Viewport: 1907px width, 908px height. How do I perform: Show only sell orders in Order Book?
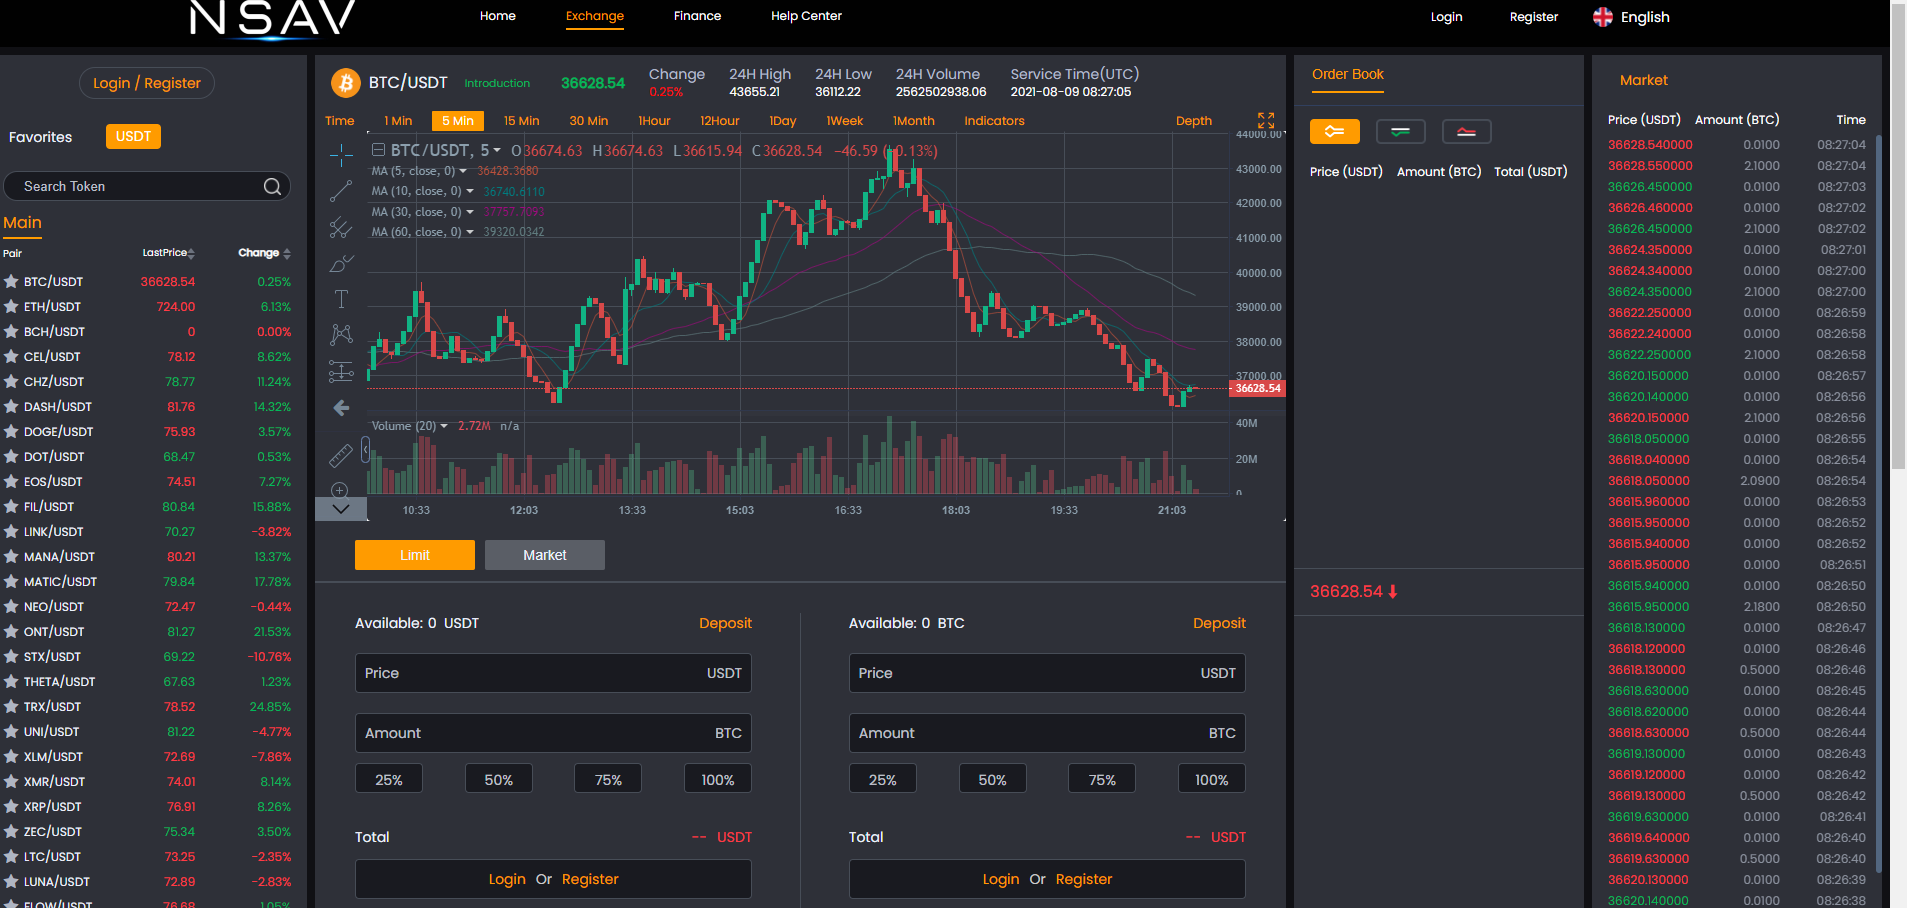1466,131
